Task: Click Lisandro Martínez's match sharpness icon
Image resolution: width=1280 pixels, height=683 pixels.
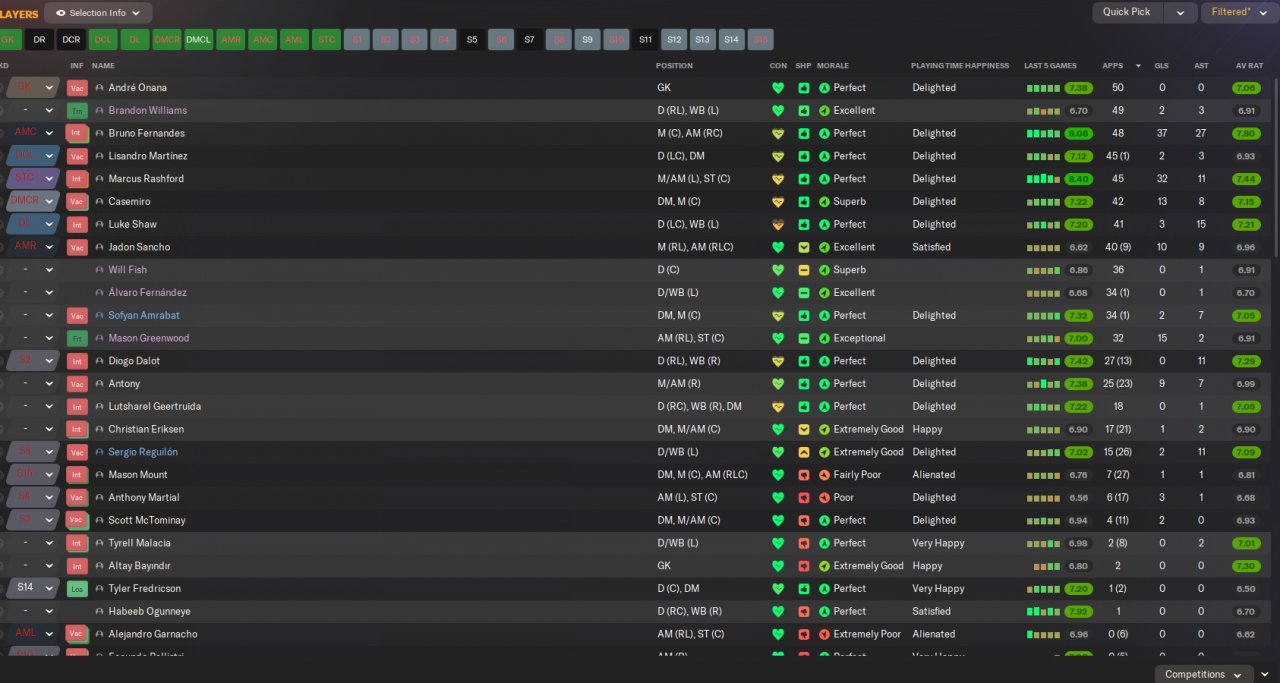Action: [804, 156]
